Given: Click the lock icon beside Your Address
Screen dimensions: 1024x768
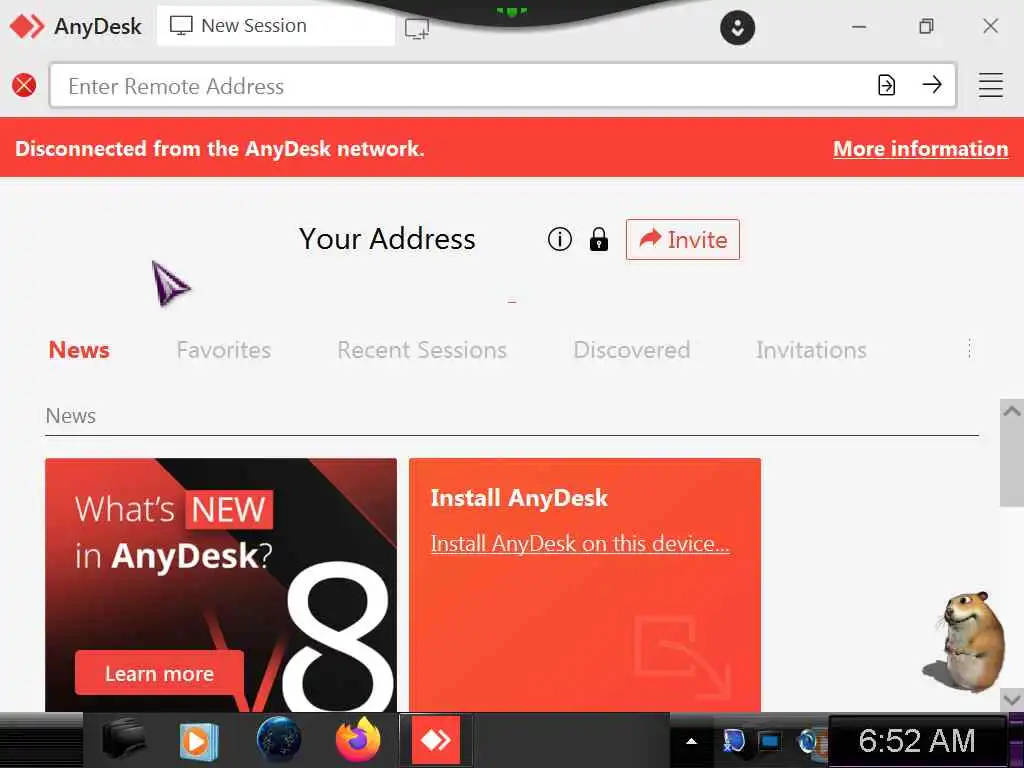Looking at the screenshot, I should 598,239.
